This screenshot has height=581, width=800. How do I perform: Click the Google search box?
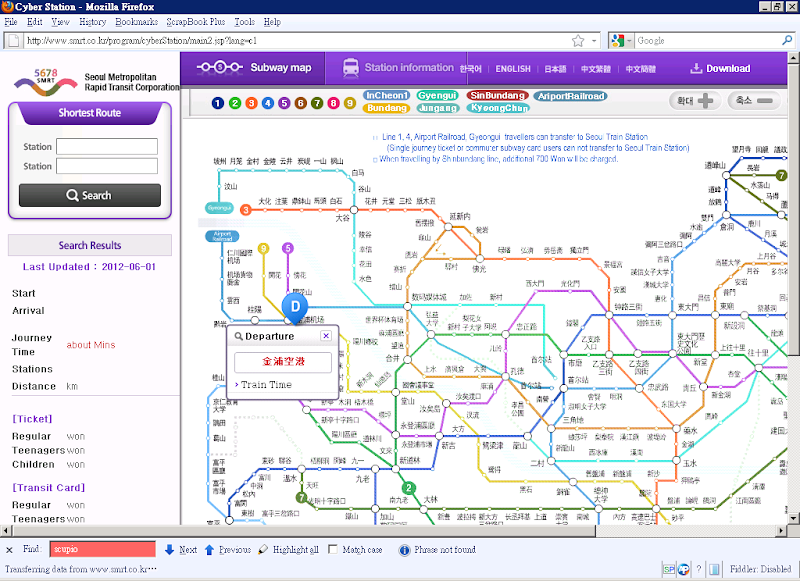click(708, 41)
